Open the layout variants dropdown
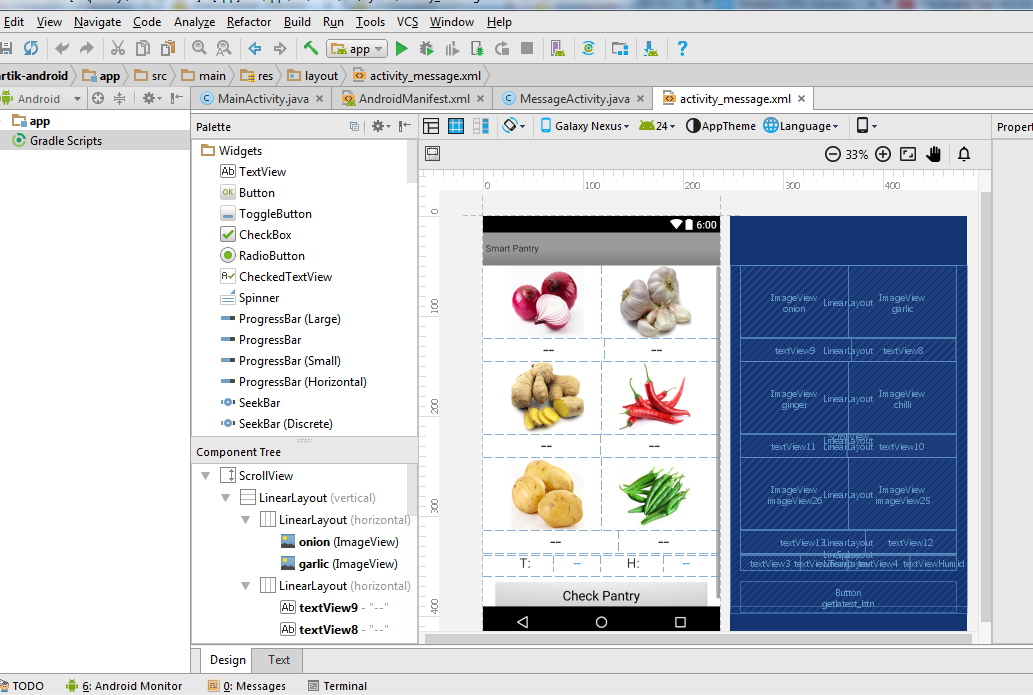The width and height of the screenshot is (1033, 695). 866,126
